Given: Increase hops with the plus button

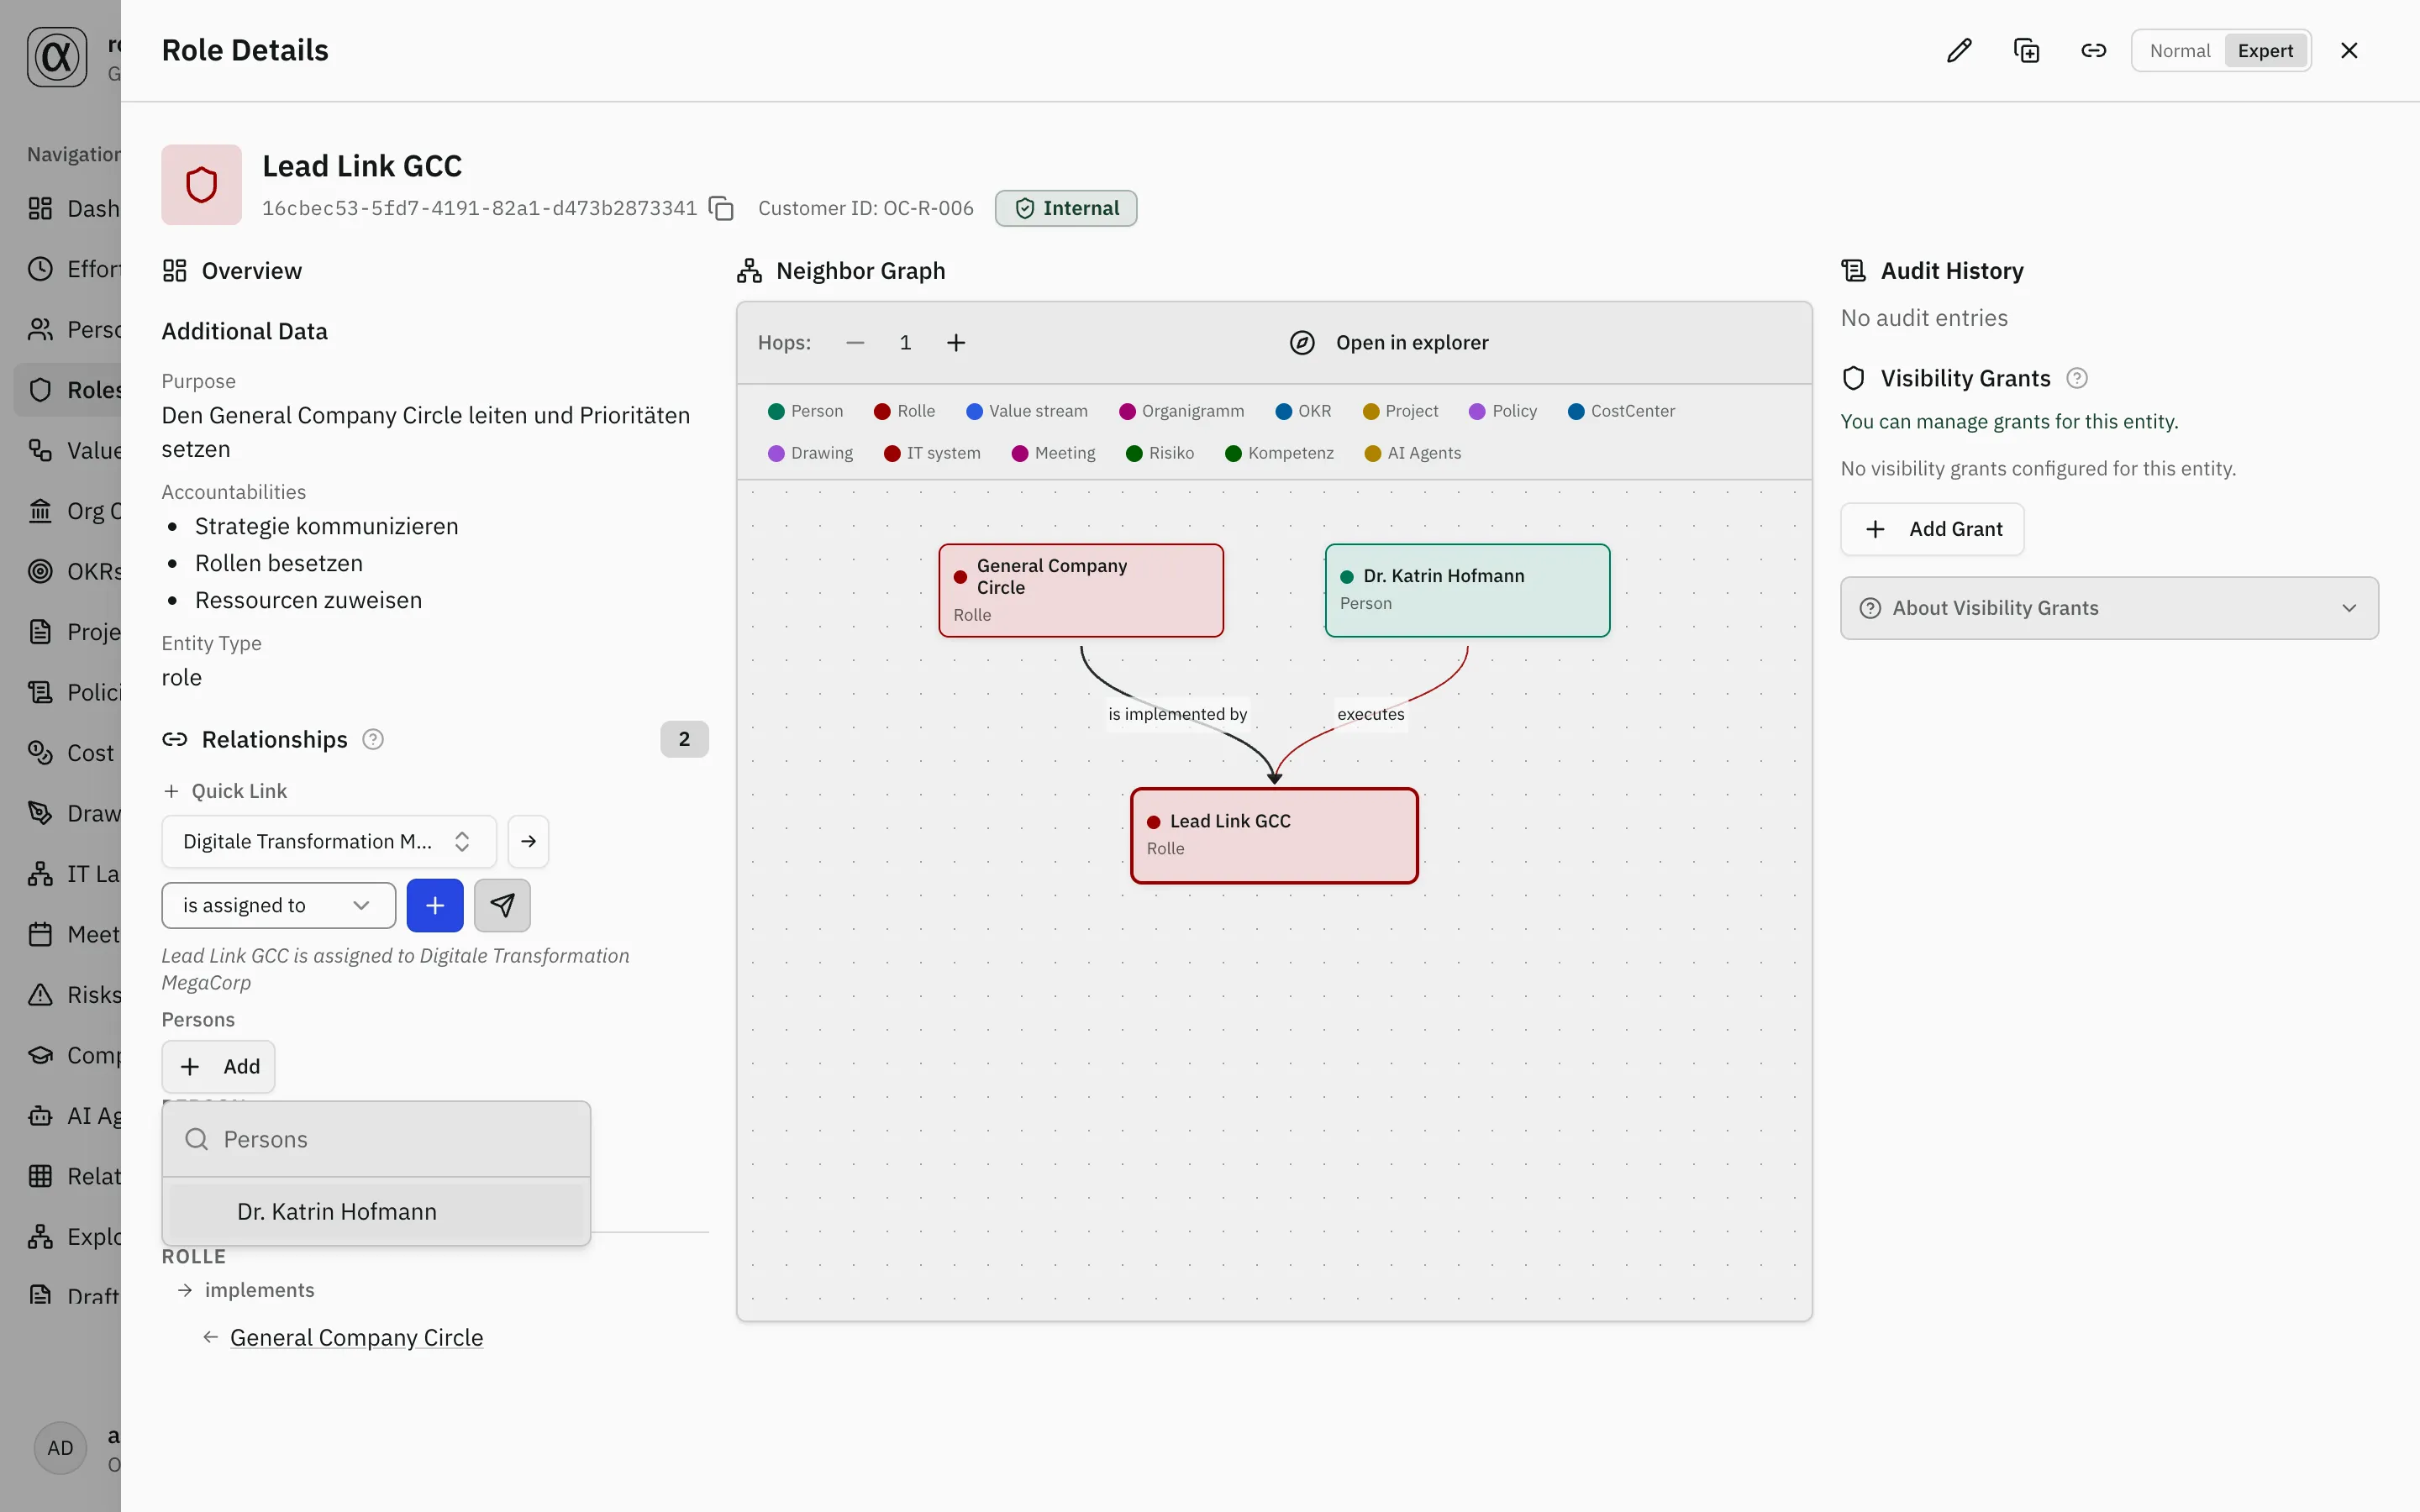Looking at the screenshot, I should (x=956, y=343).
